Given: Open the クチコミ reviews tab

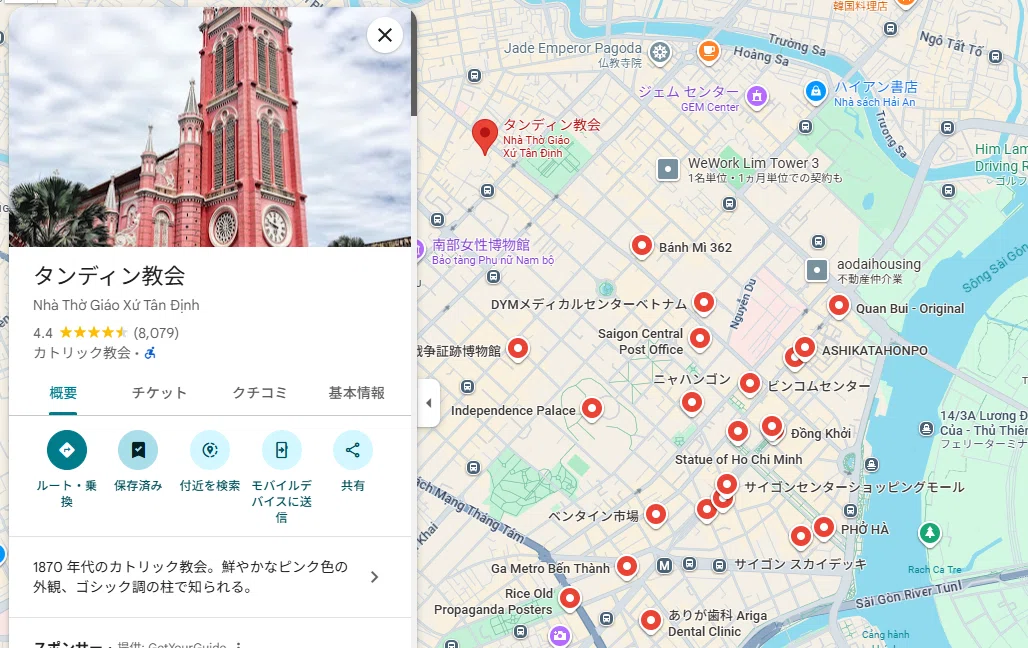Looking at the screenshot, I should pyautogui.click(x=260, y=393).
